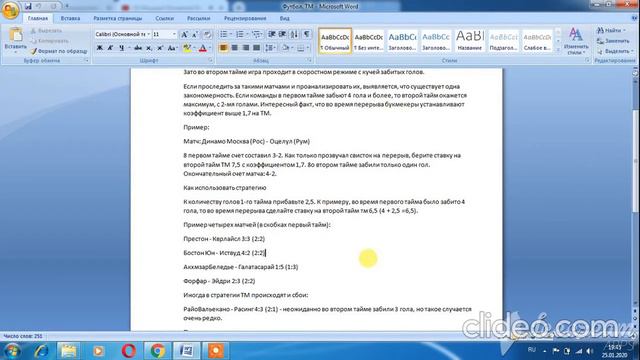Justify paragraph text

pyautogui.click(x=256, y=48)
